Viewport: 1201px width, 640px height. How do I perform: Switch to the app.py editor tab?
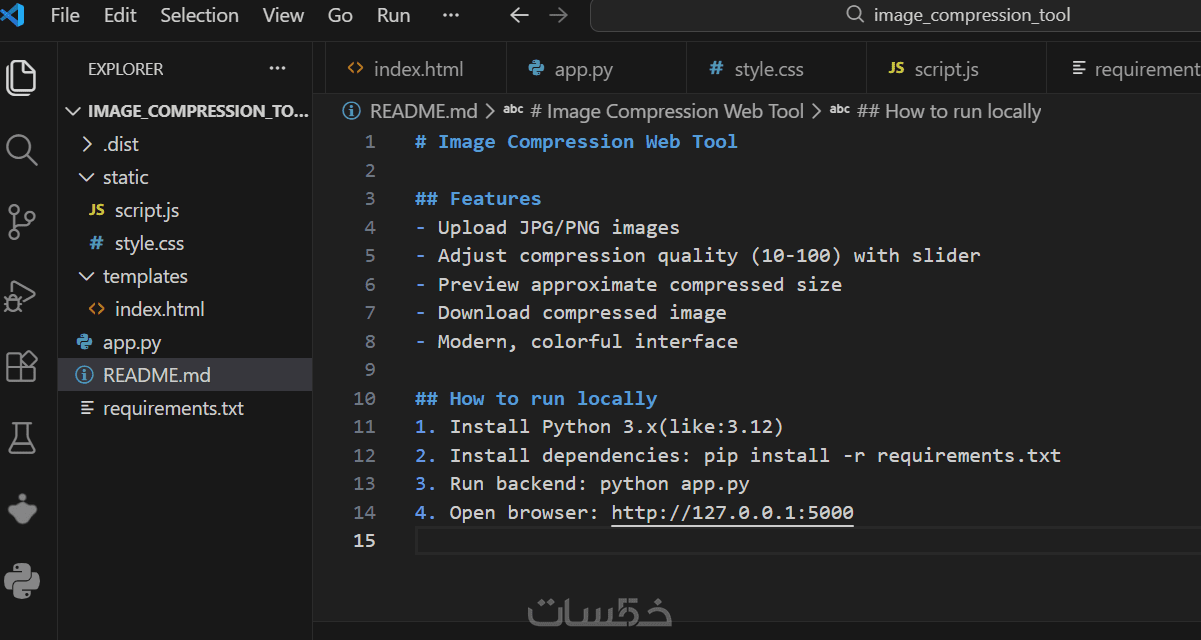[x=583, y=69]
